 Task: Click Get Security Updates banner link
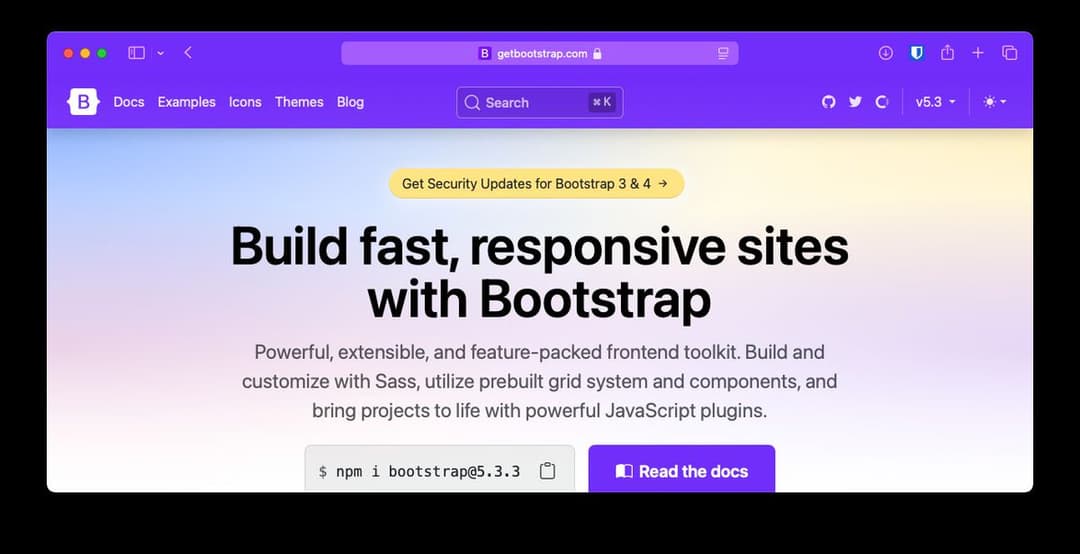[x=537, y=183]
